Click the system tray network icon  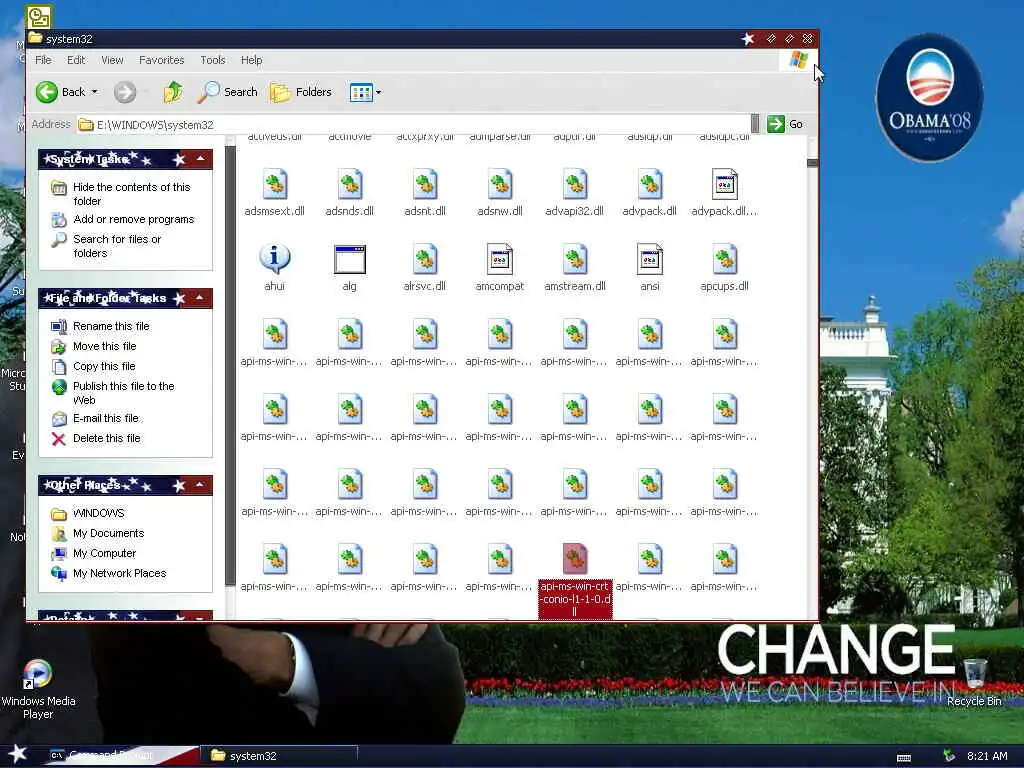[x=950, y=756]
